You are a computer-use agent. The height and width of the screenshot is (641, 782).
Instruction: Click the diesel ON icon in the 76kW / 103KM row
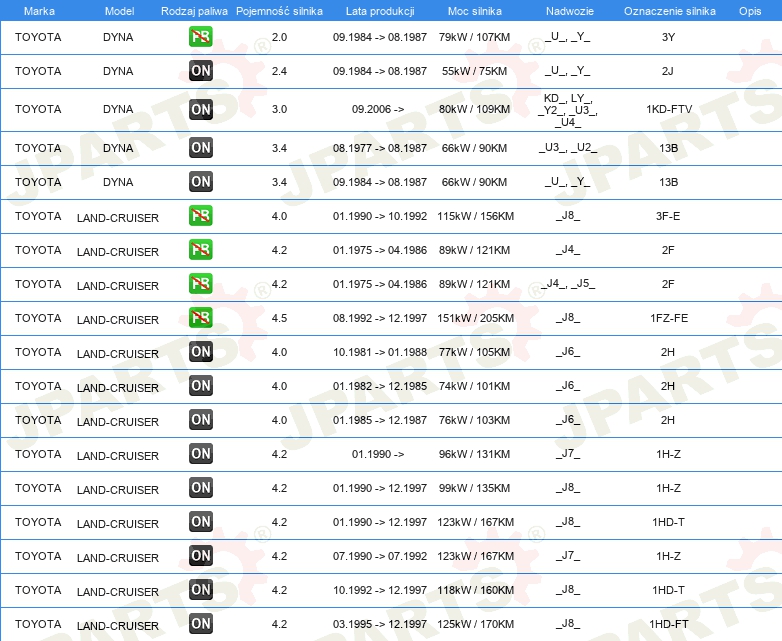200,420
